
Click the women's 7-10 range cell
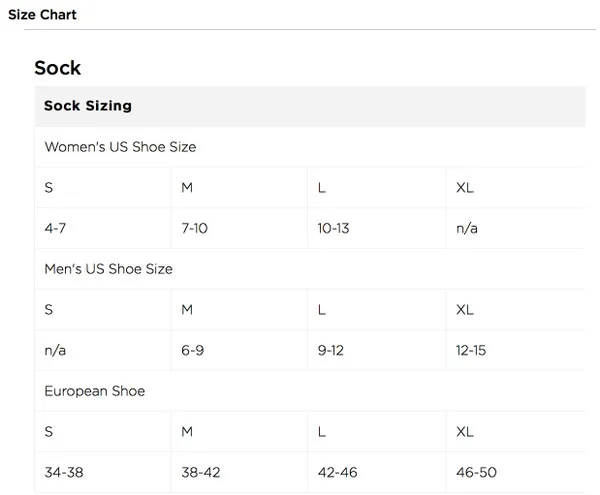[x=240, y=228]
